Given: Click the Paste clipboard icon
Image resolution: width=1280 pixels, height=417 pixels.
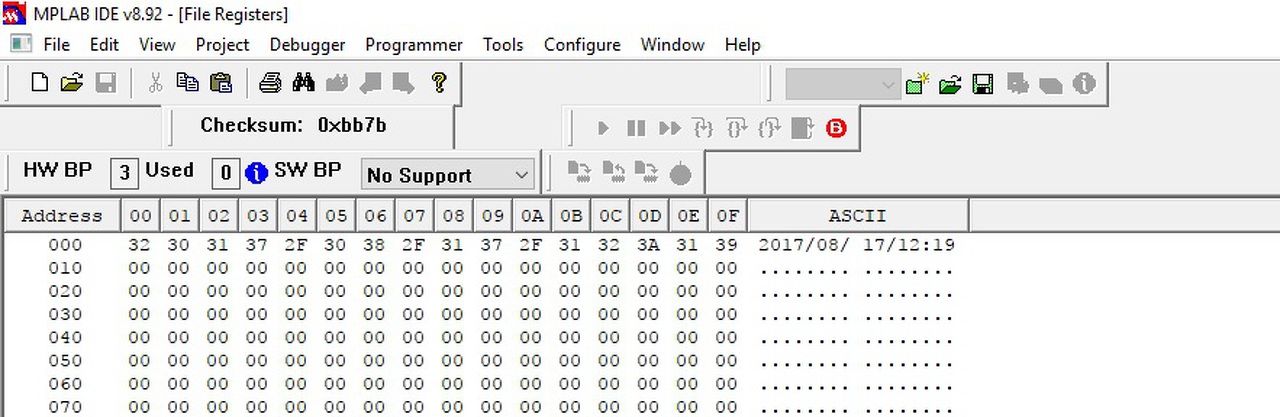Looking at the screenshot, I should (x=220, y=82).
